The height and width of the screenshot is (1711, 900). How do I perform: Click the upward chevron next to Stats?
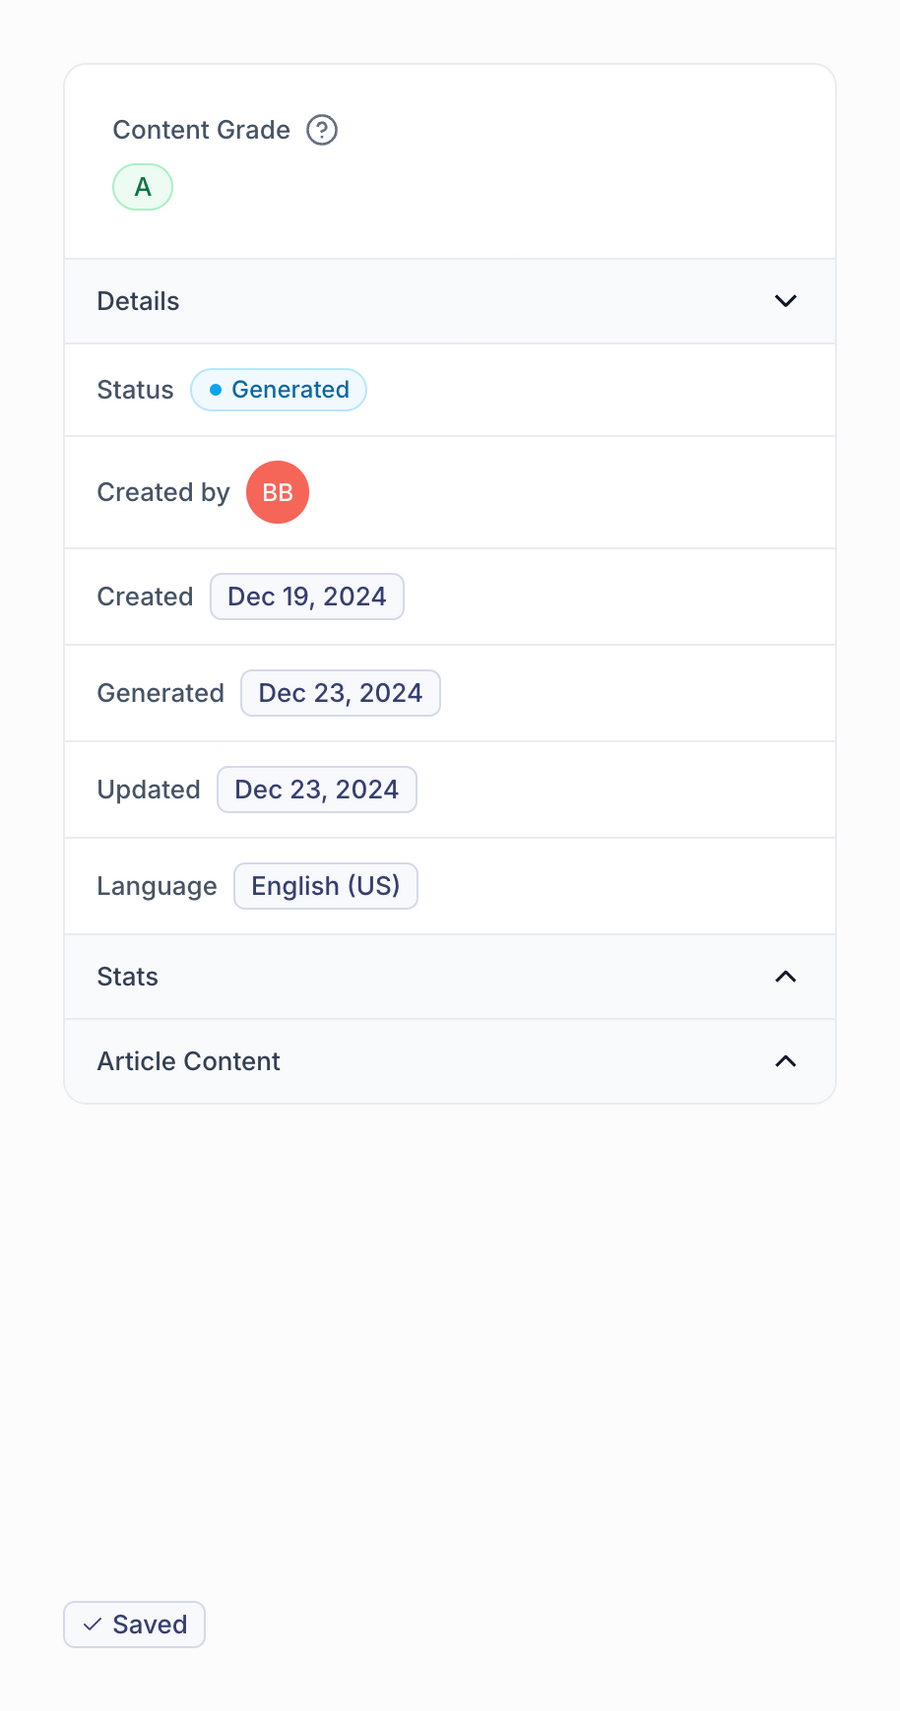click(786, 977)
